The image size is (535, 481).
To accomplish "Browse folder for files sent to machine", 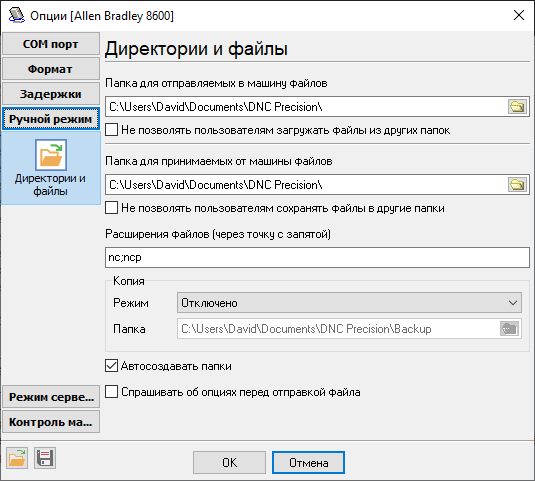I will 517,107.
